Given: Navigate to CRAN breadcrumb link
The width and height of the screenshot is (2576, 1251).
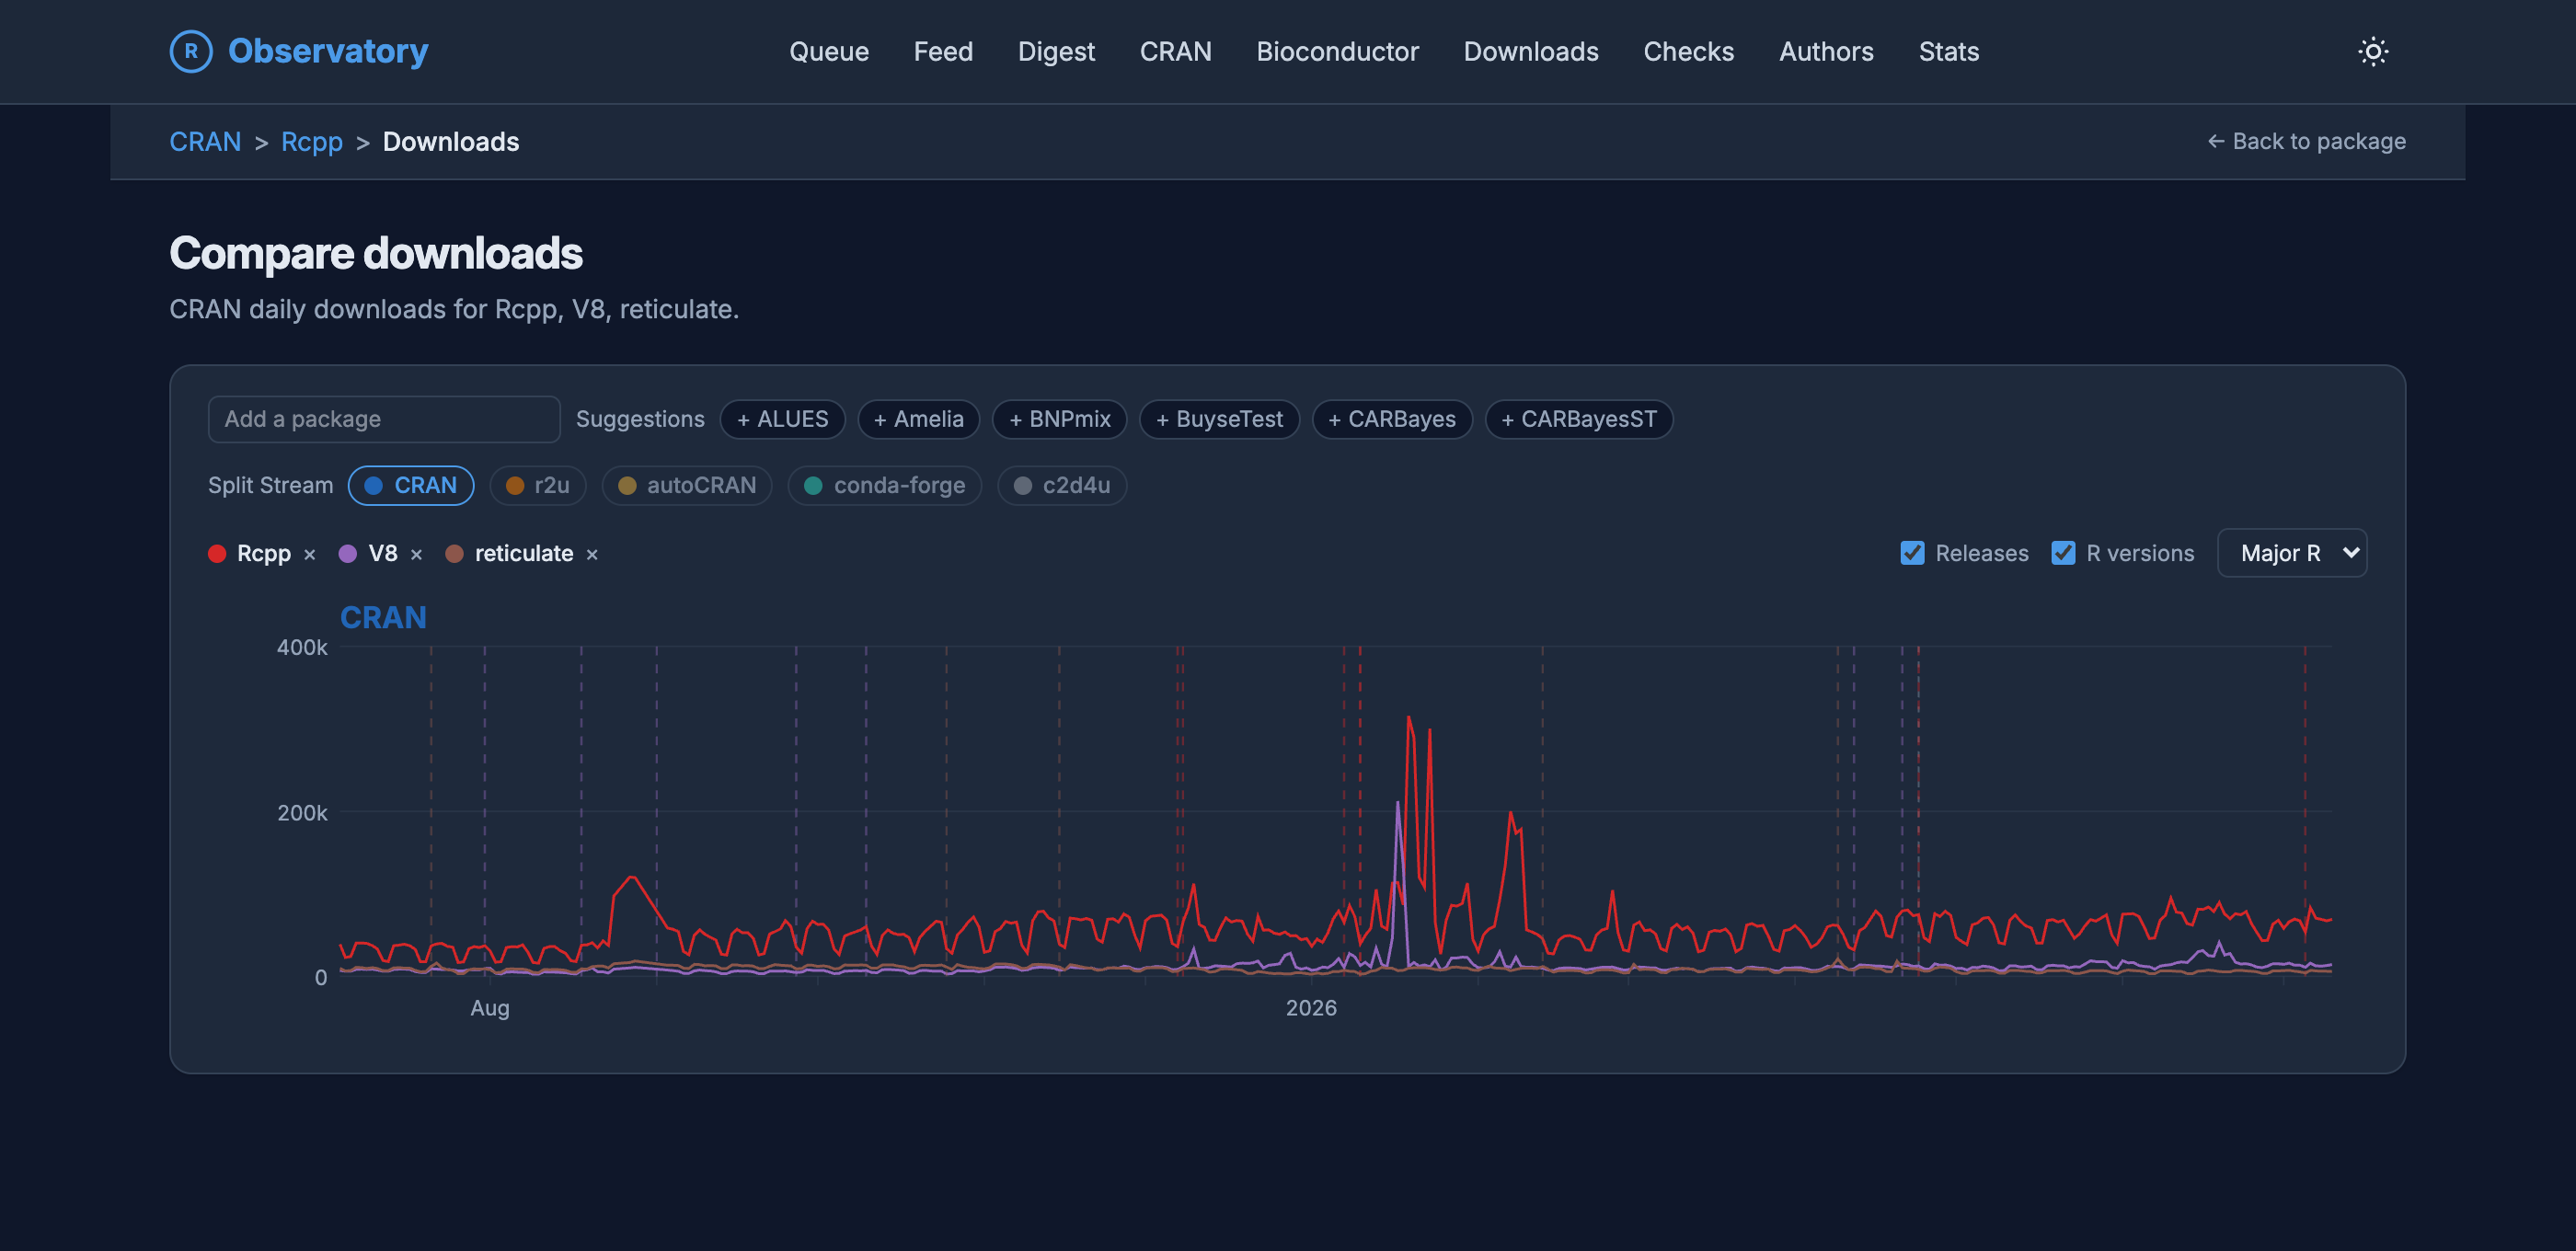Looking at the screenshot, I should (x=205, y=141).
